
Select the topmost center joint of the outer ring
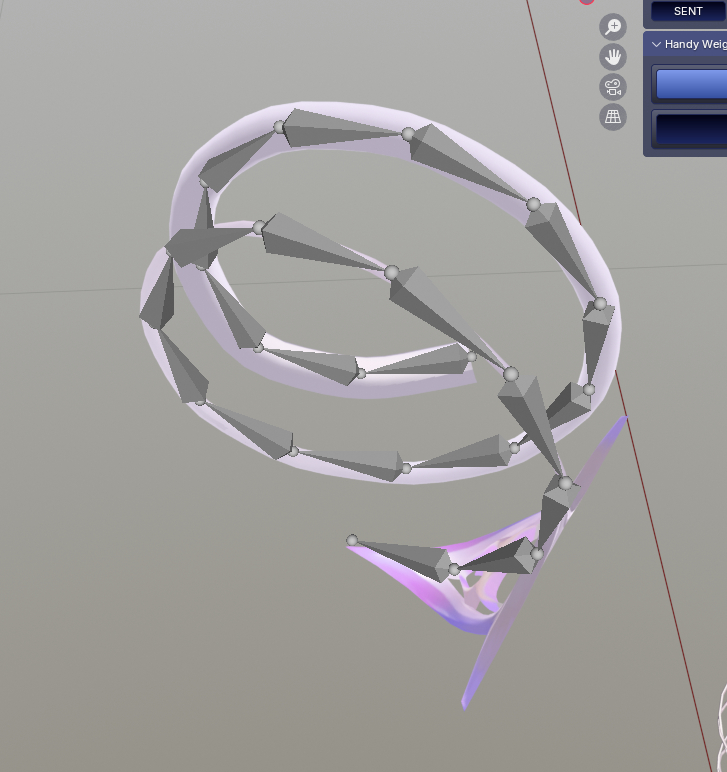click(408, 134)
